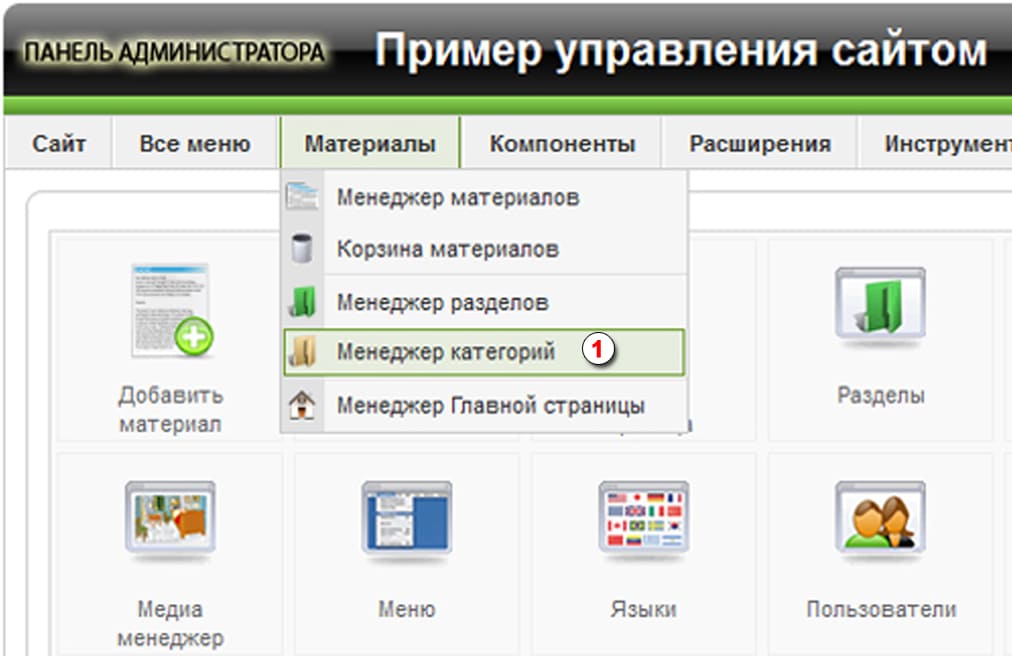
Task: Click the icon beside Менеджер материалов
Action: 302,197
